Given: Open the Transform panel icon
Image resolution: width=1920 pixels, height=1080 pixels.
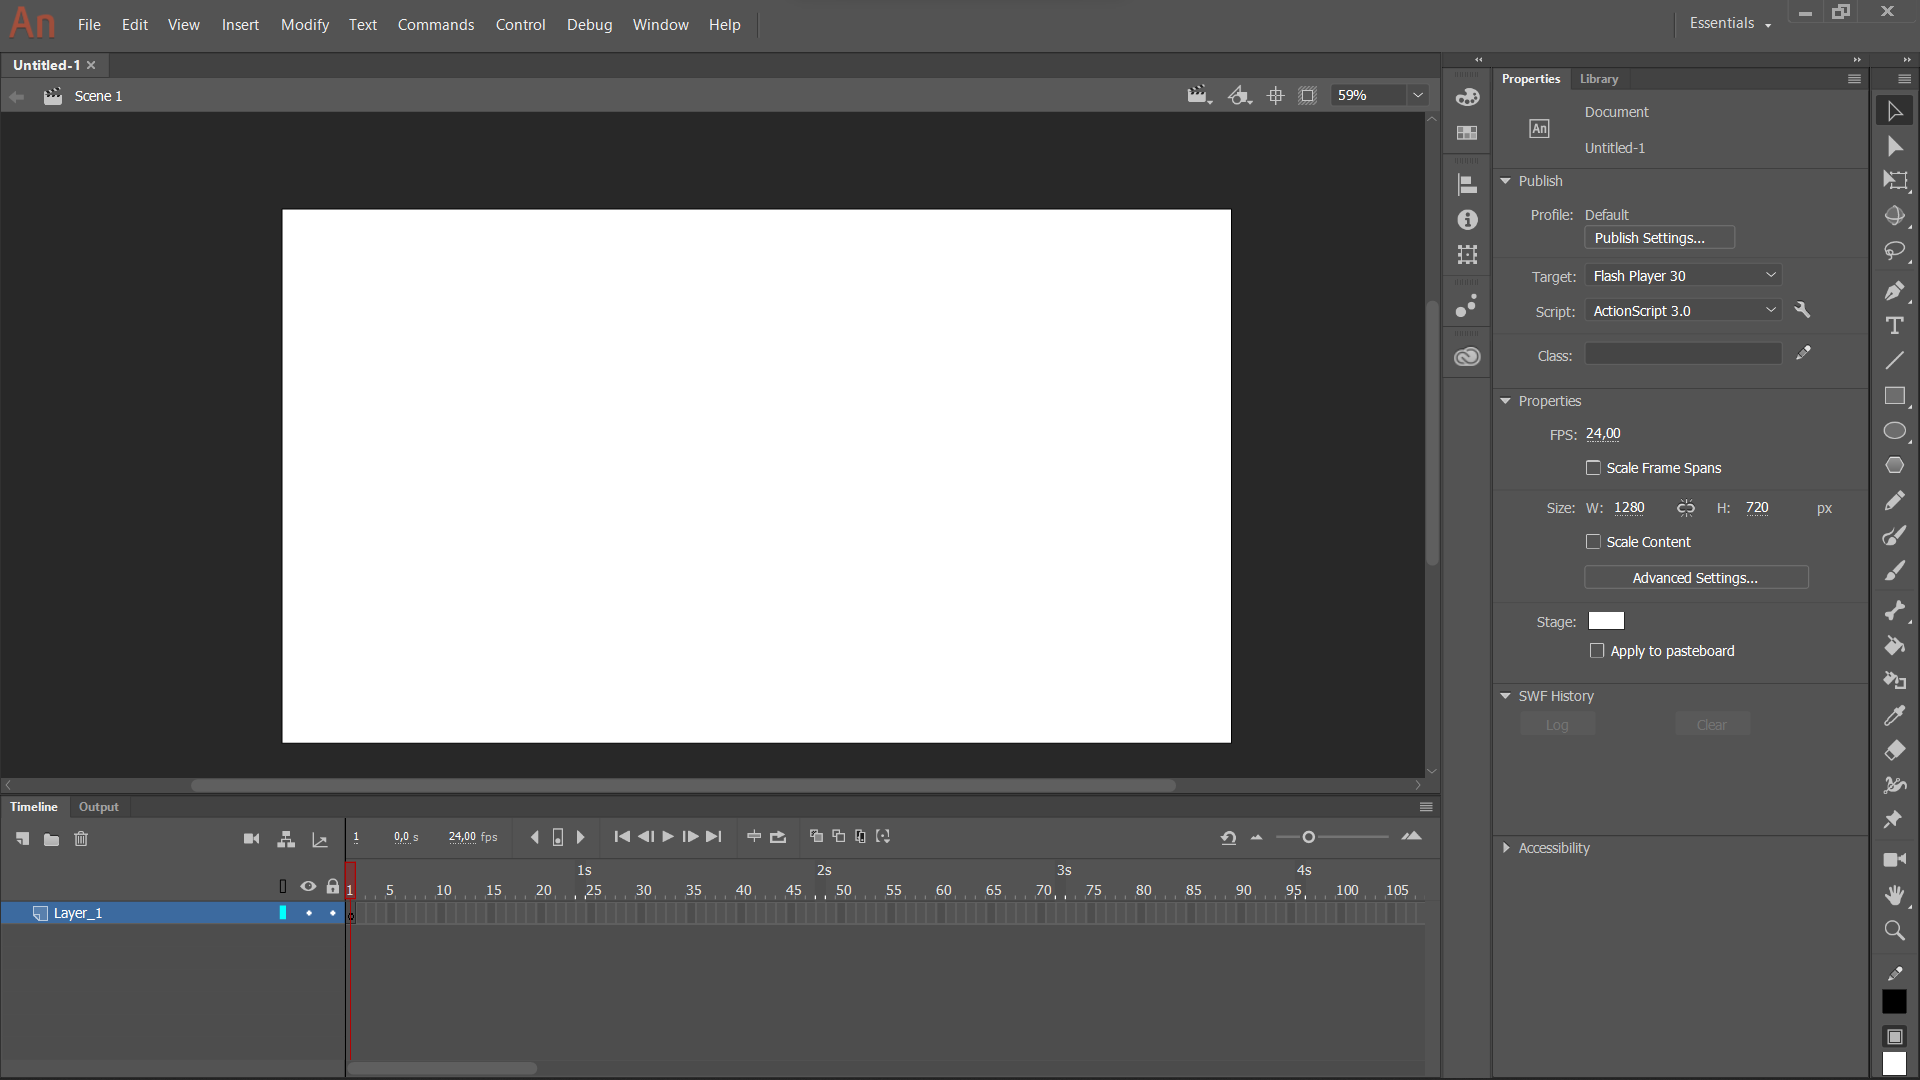Looking at the screenshot, I should click(1467, 255).
